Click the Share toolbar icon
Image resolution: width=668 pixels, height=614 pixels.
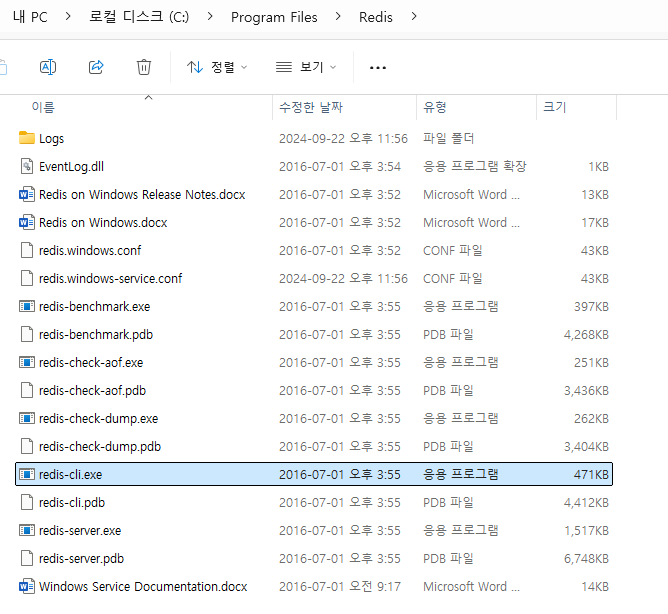(x=96, y=67)
